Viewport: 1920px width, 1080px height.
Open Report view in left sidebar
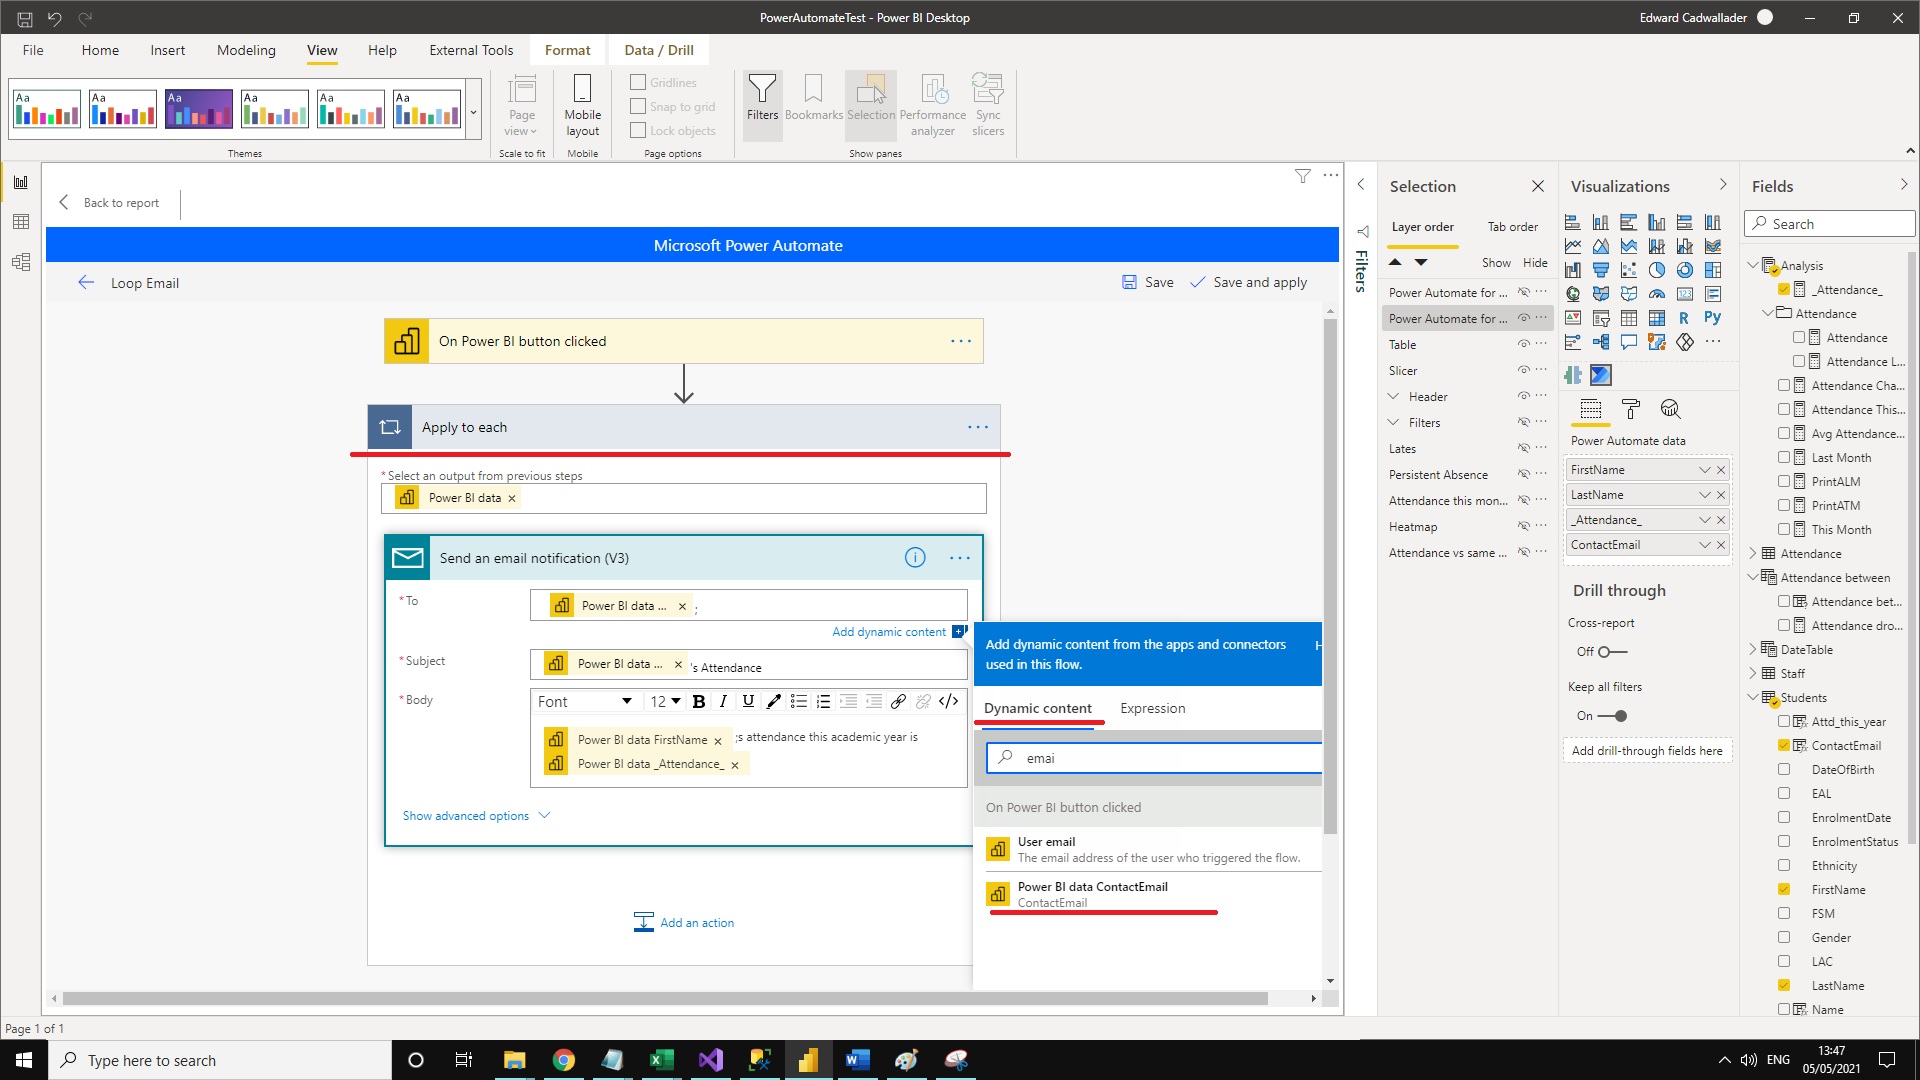point(21,182)
